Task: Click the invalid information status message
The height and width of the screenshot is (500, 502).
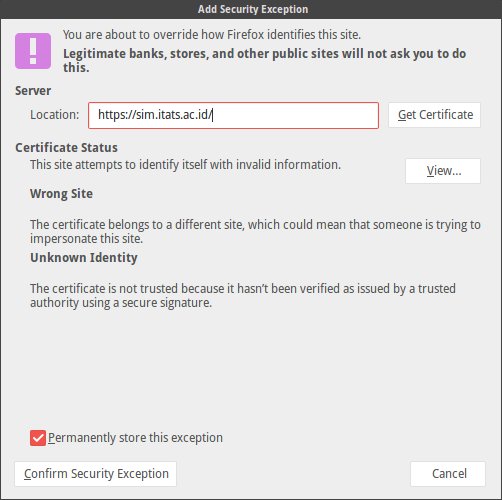Action: pyautogui.click(x=185, y=165)
